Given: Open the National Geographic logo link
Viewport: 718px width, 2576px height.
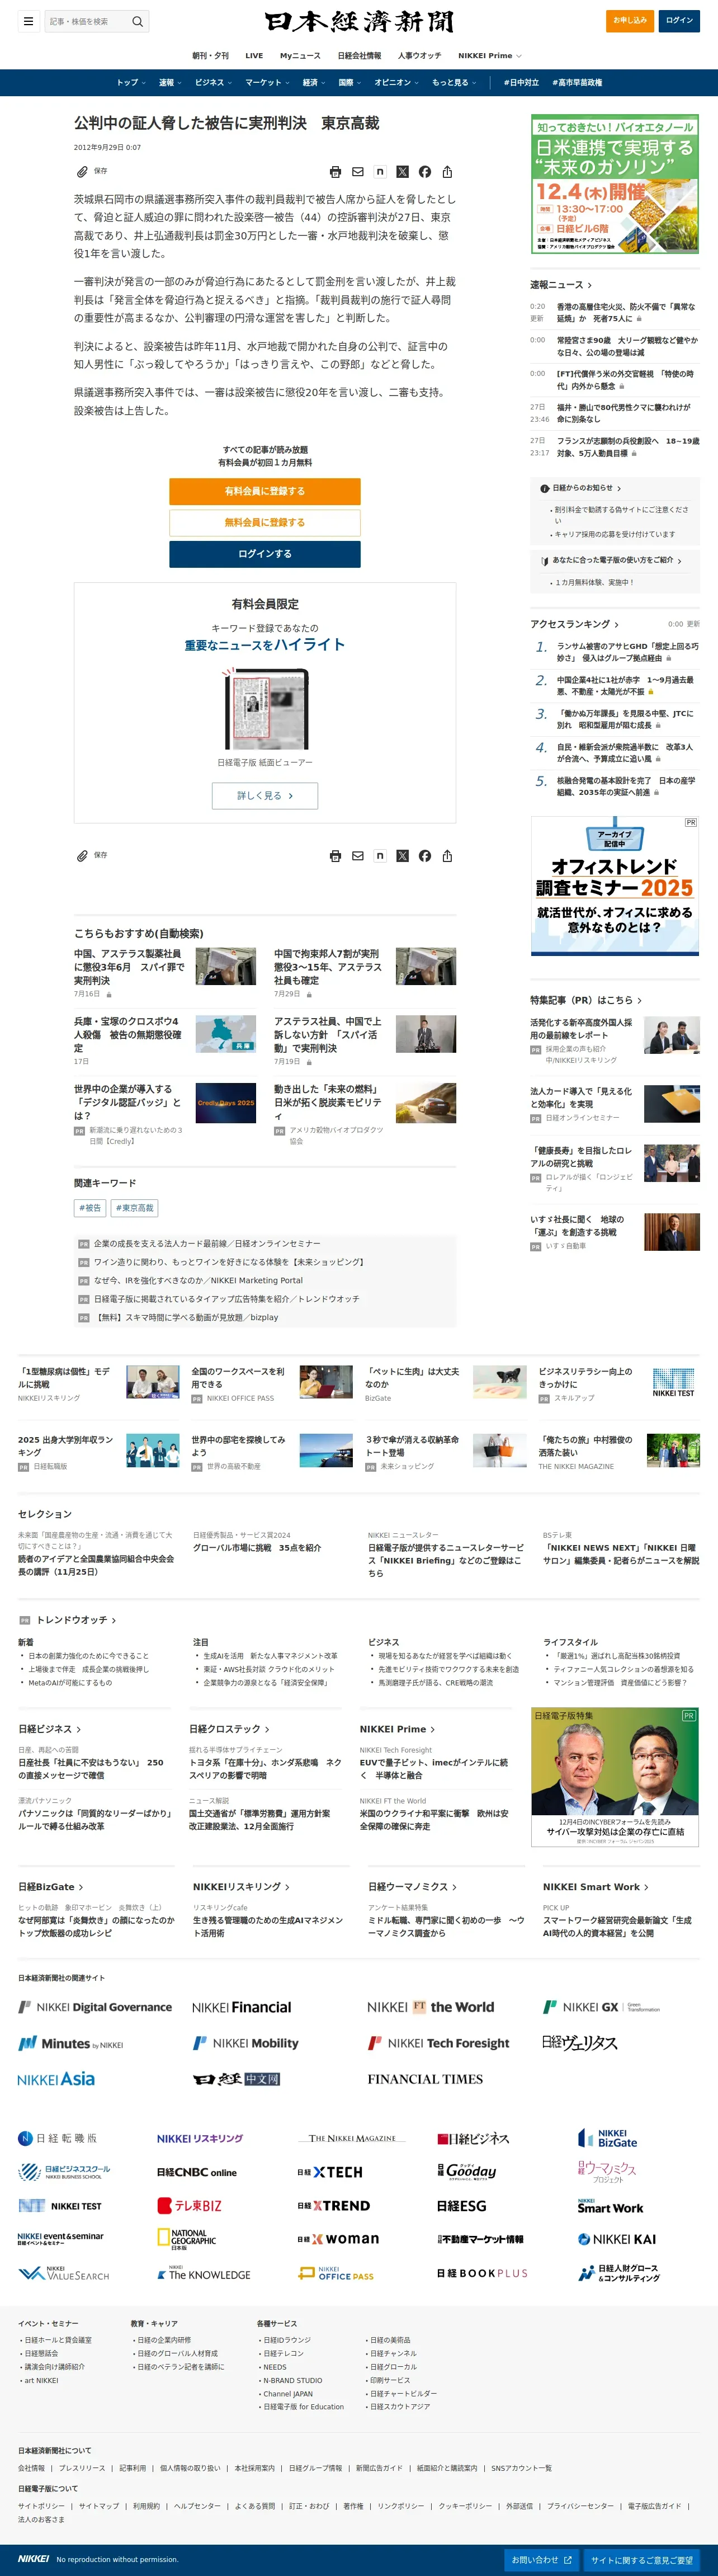Looking at the screenshot, I should click(187, 2239).
